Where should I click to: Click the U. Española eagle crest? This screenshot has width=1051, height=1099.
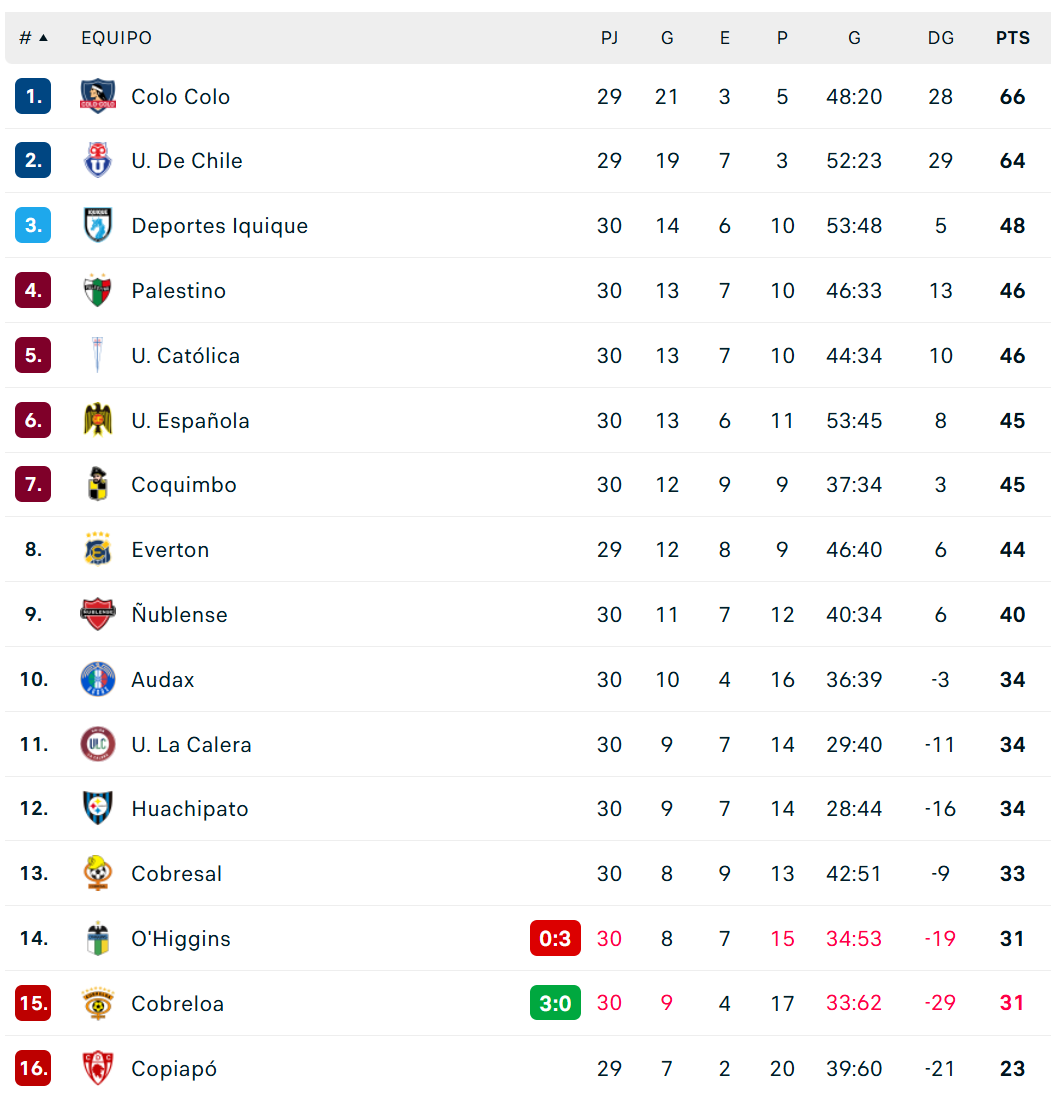coord(97,420)
